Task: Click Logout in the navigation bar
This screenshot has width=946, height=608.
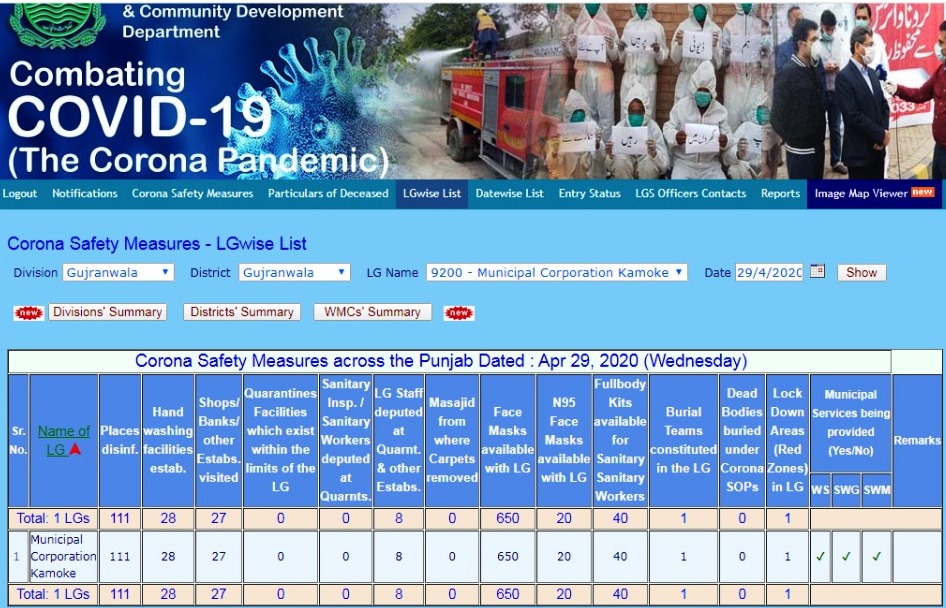Action: click(x=20, y=194)
